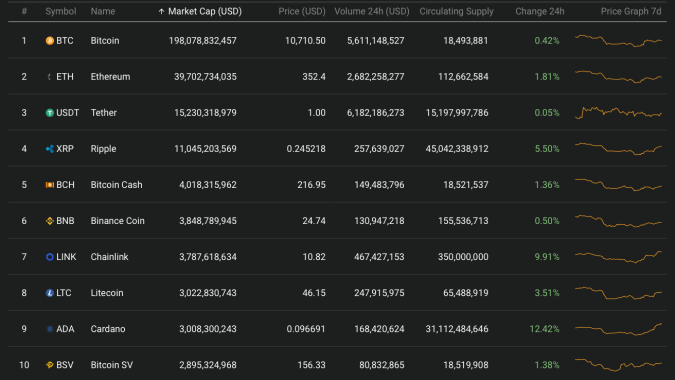Click the Tether USDT coin icon
The height and width of the screenshot is (380, 675).
coord(50,113)
